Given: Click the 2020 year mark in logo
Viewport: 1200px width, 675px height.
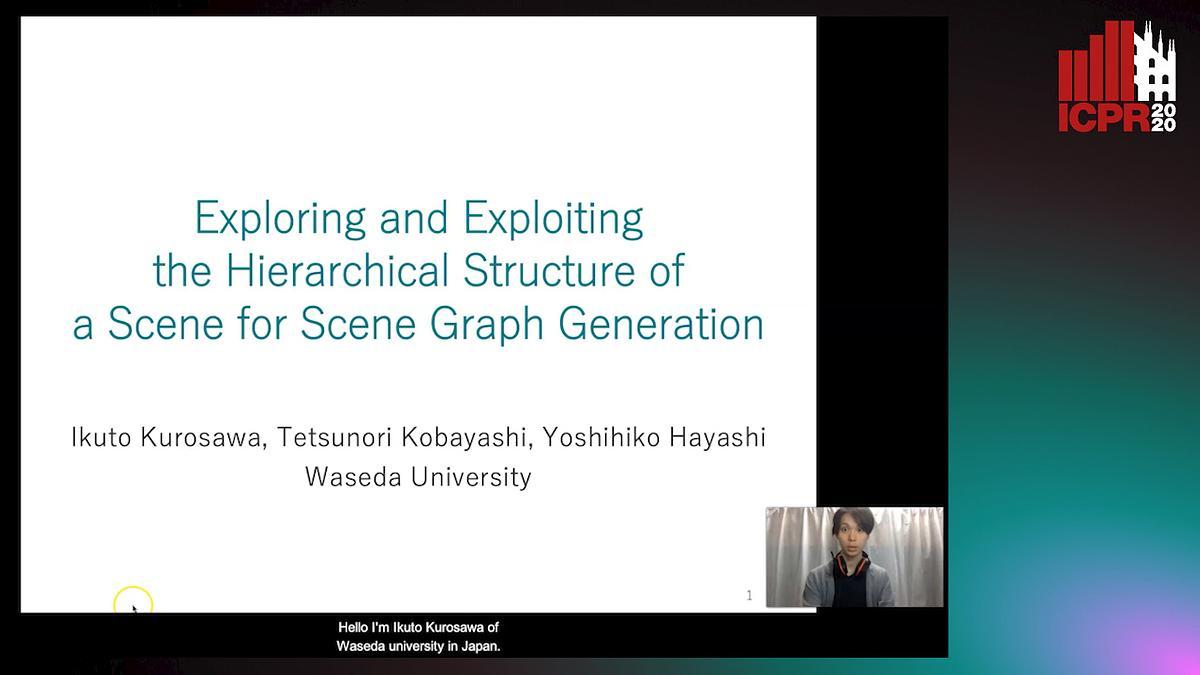Looking at the screenshot, I should point(1163,117).
